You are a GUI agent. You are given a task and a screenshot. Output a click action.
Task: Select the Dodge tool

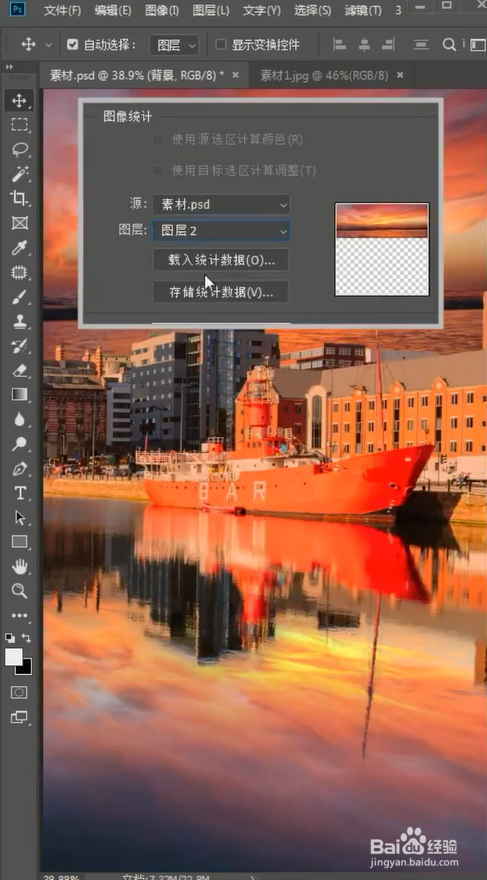20,444
